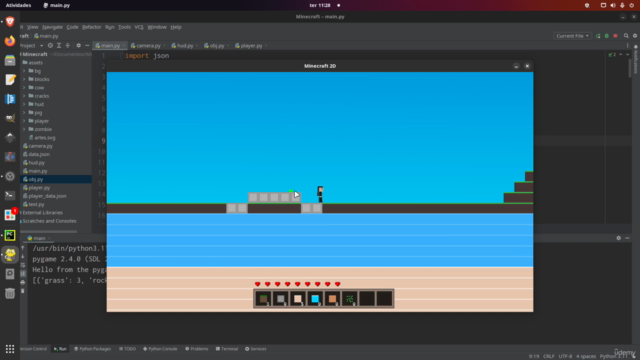Stop the running program with red square

616,36
